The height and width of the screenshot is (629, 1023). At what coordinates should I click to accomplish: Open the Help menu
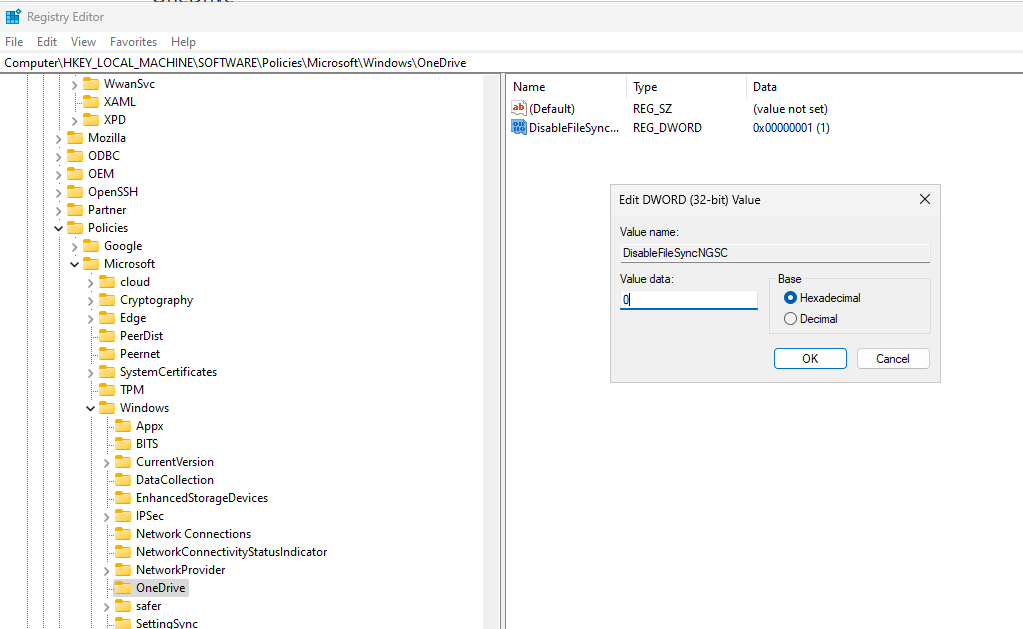(x=183, y=42)
